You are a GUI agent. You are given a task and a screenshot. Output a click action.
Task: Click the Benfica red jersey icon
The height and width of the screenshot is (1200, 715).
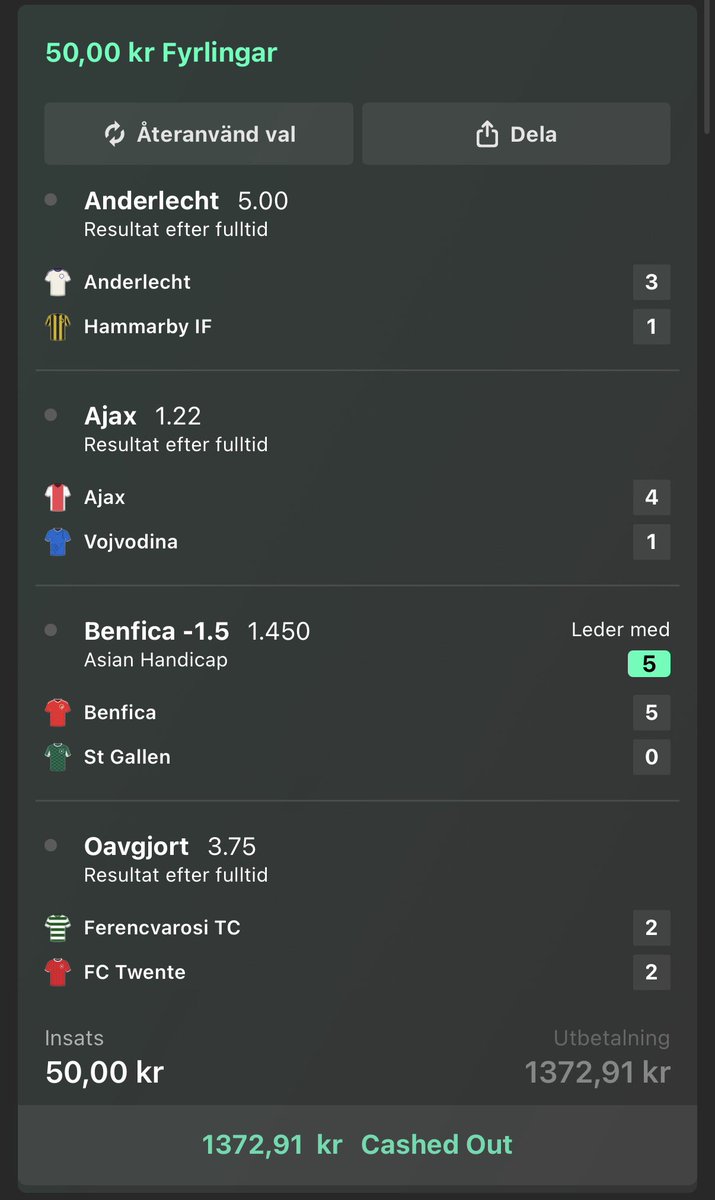(x=58, y=712)
